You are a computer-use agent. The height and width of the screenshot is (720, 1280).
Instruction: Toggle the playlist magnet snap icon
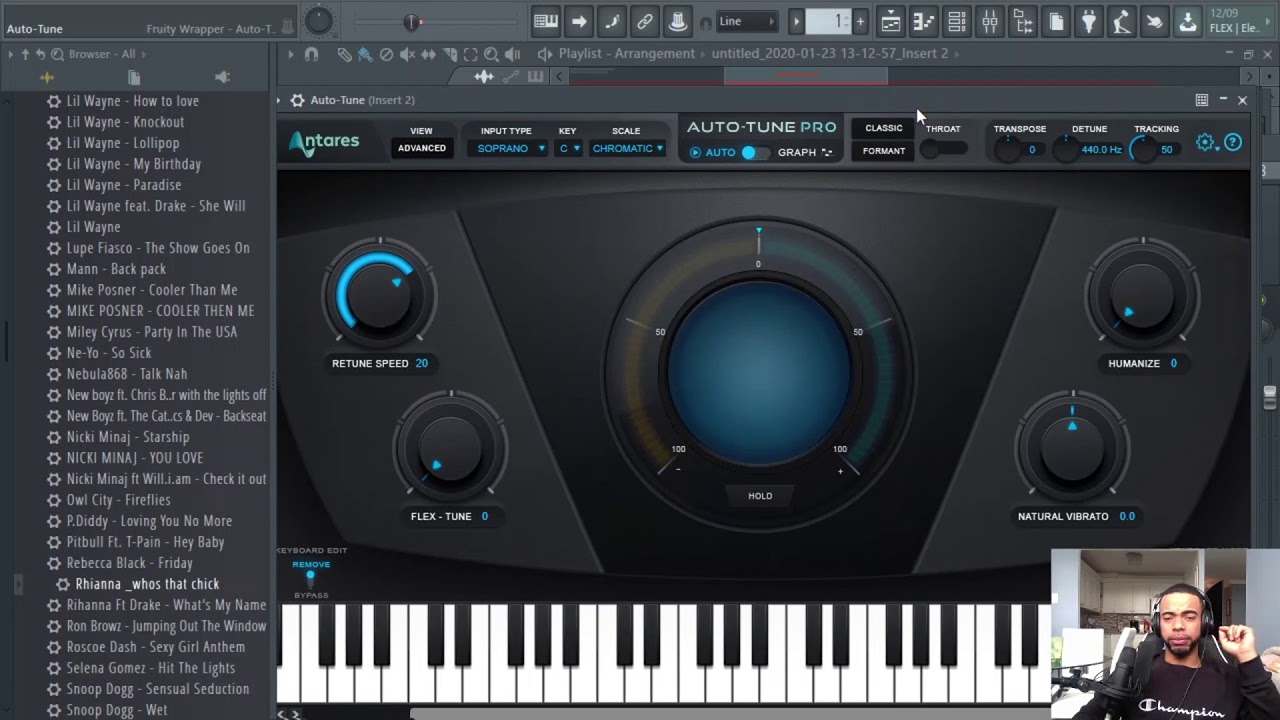(x=311, y=54)
